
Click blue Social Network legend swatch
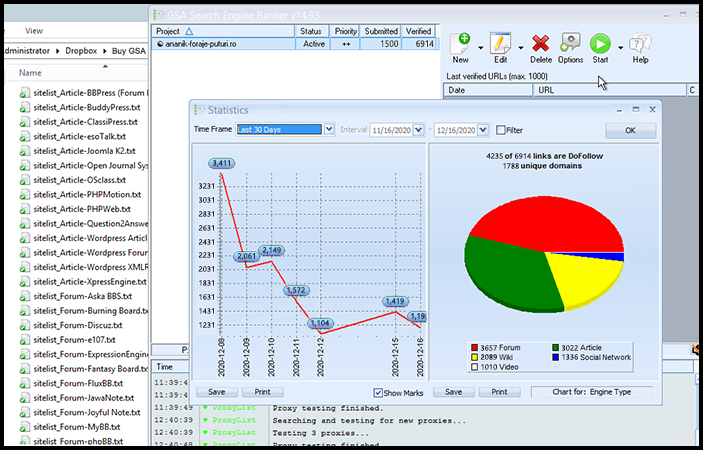[x=555, y=358]
